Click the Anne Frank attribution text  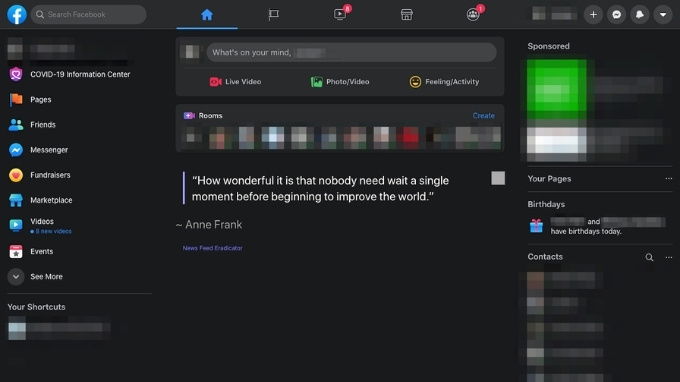click(x=209, y=225)
